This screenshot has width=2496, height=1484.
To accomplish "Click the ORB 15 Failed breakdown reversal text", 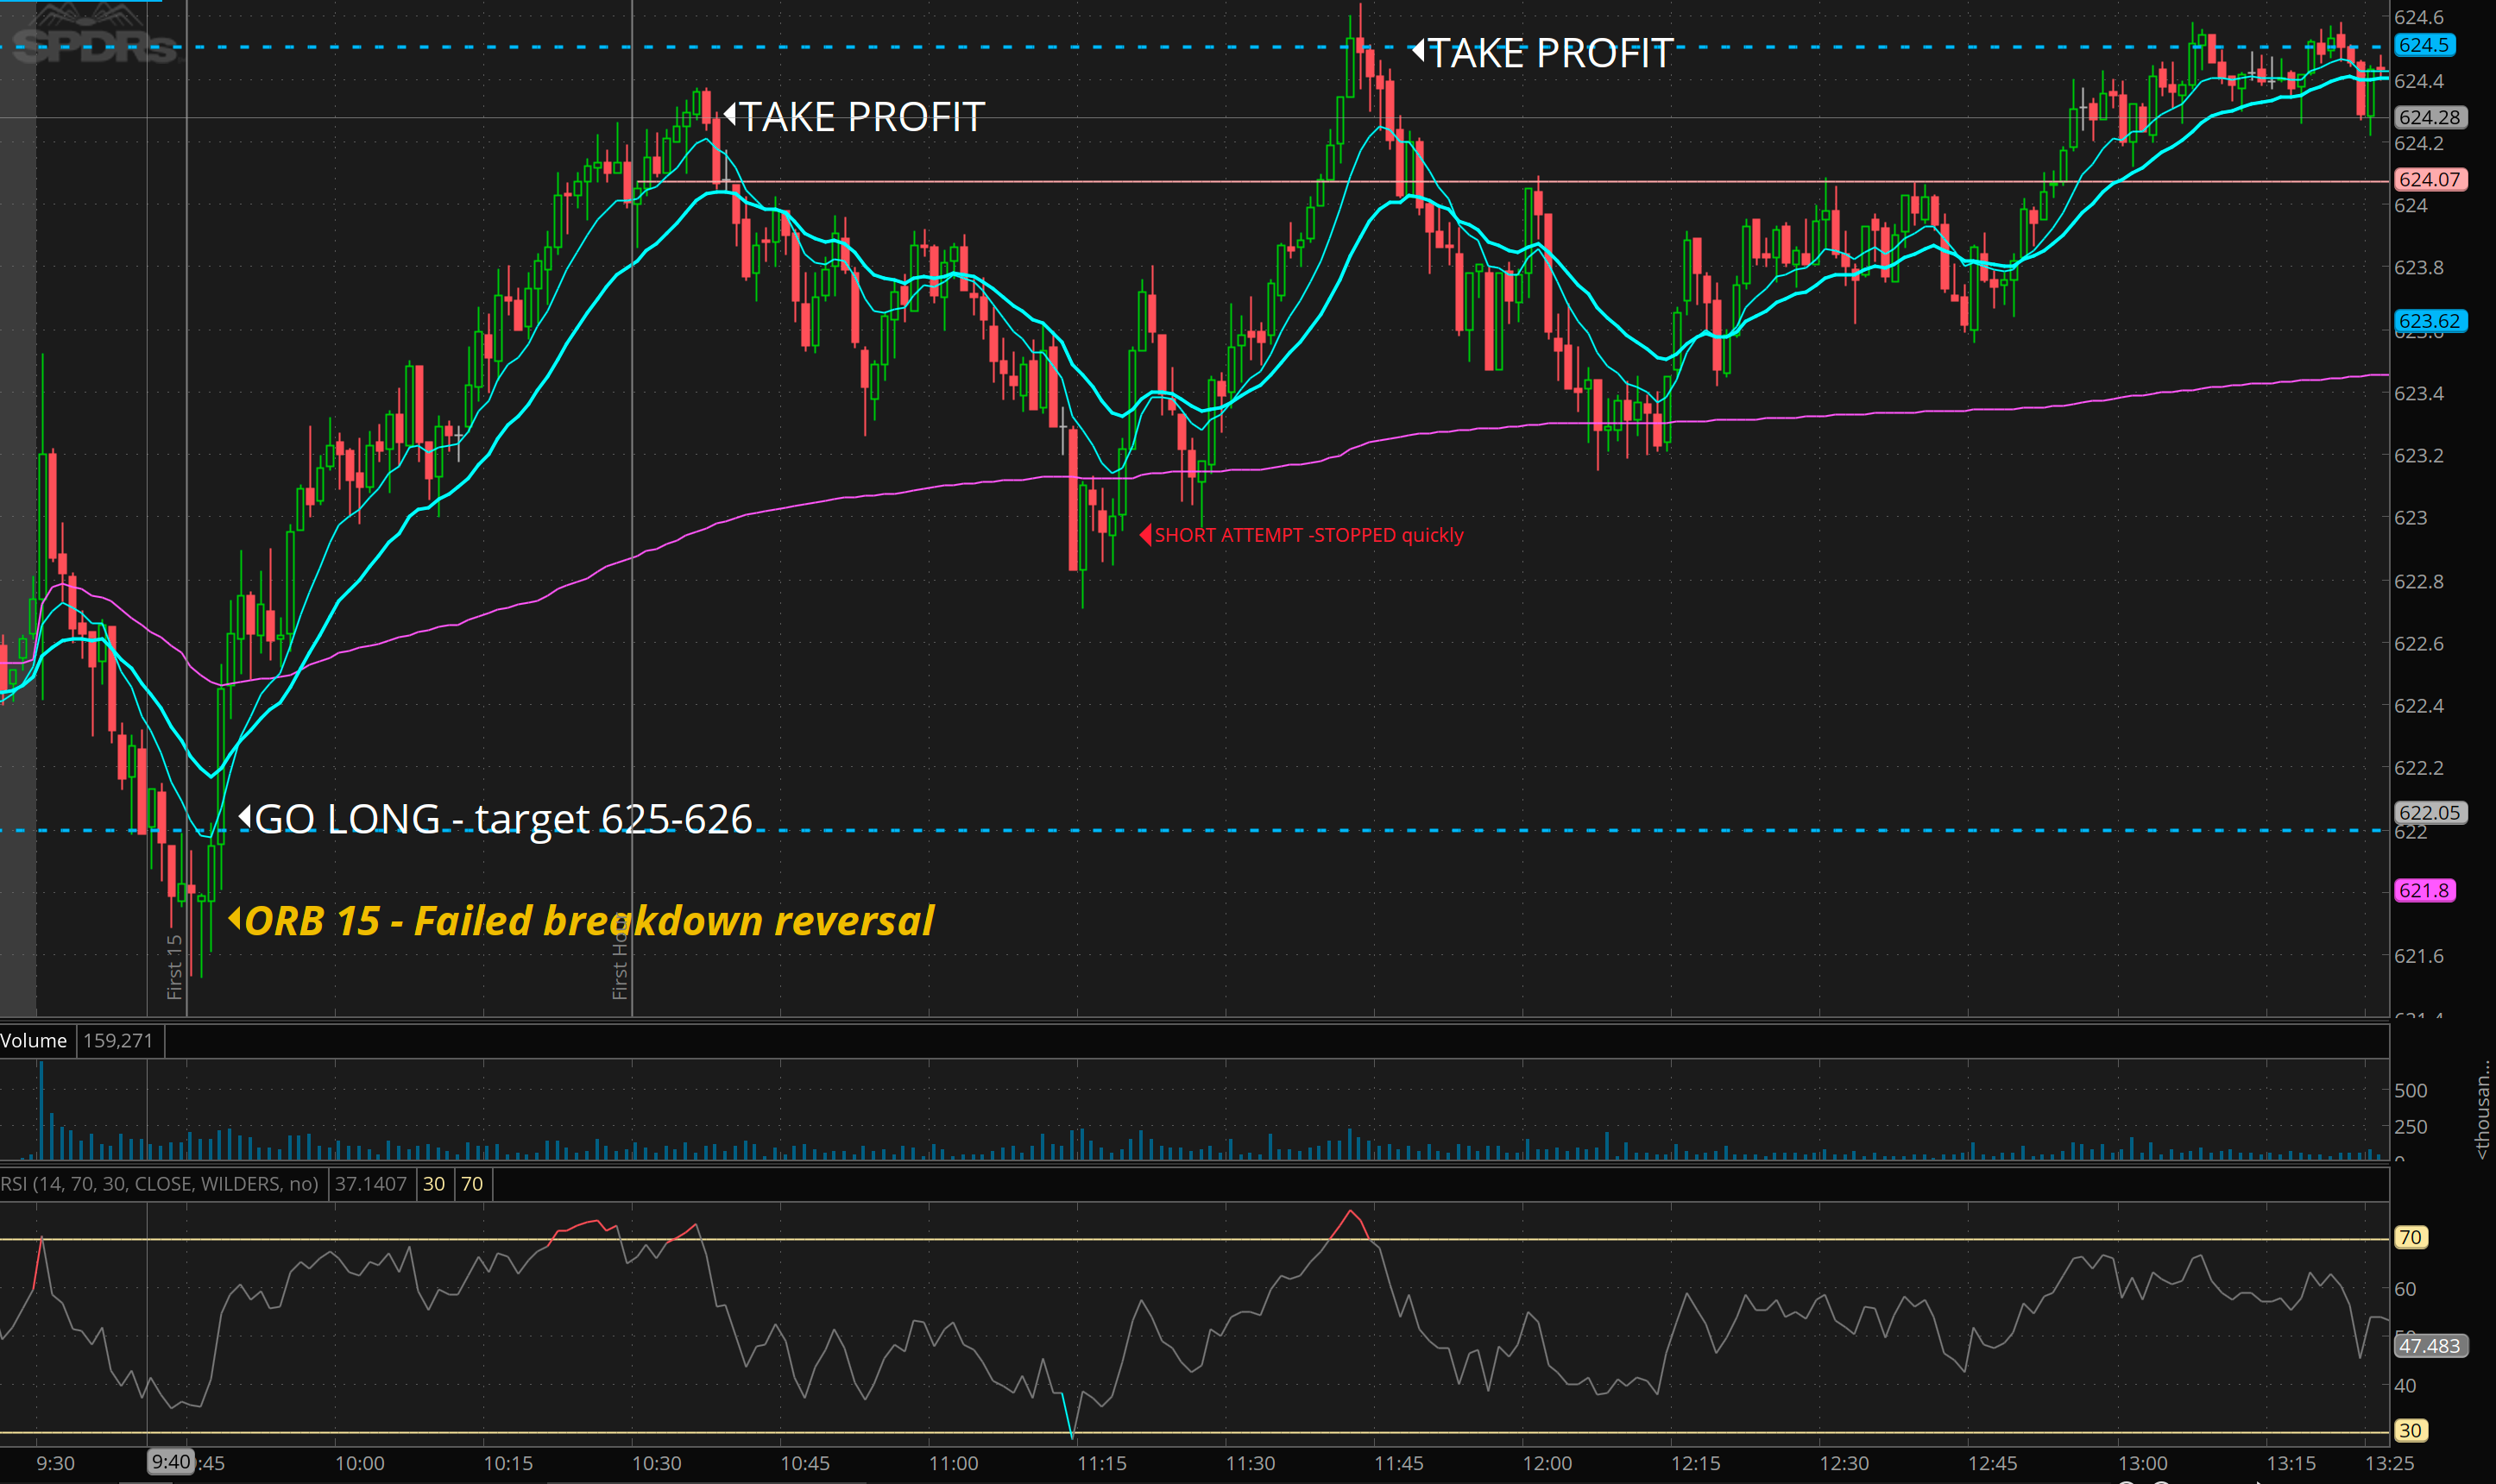I will 588,921.
